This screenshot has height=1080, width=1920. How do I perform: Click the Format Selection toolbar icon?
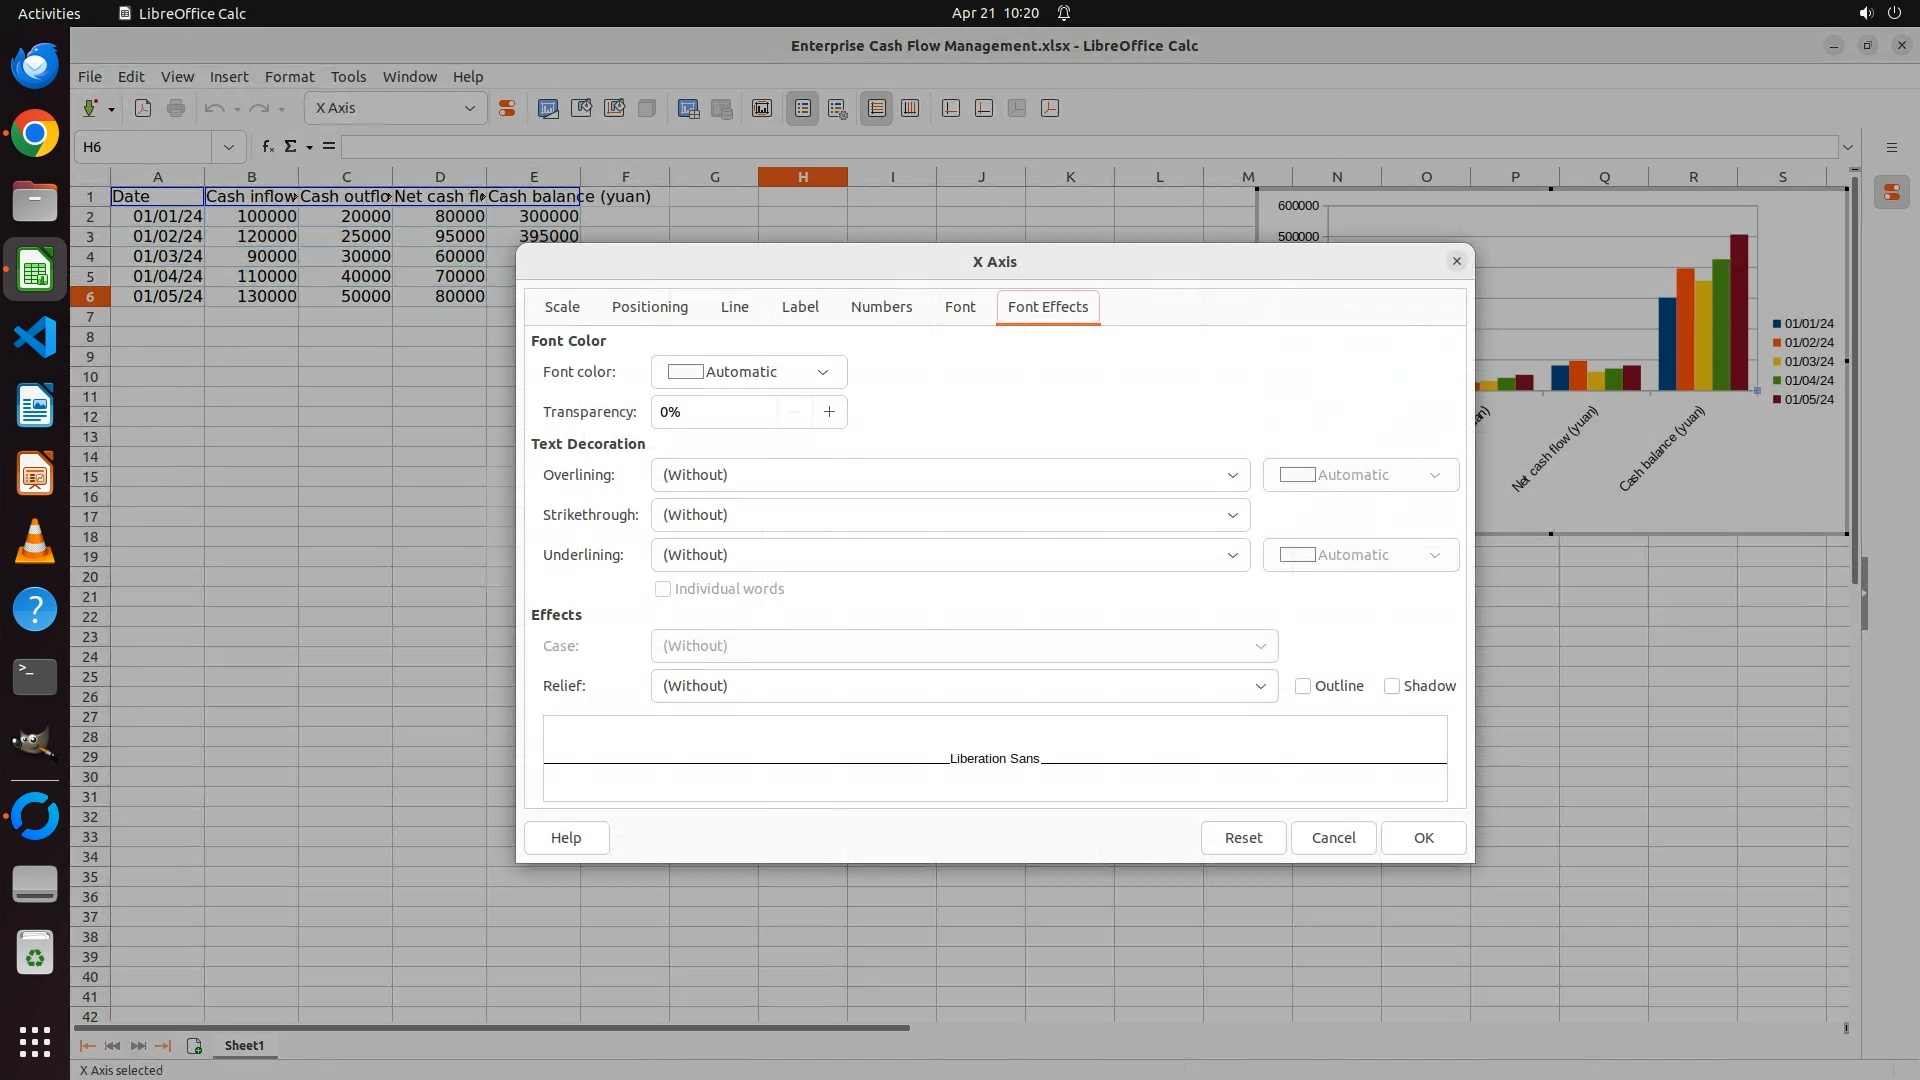(507, 108)
